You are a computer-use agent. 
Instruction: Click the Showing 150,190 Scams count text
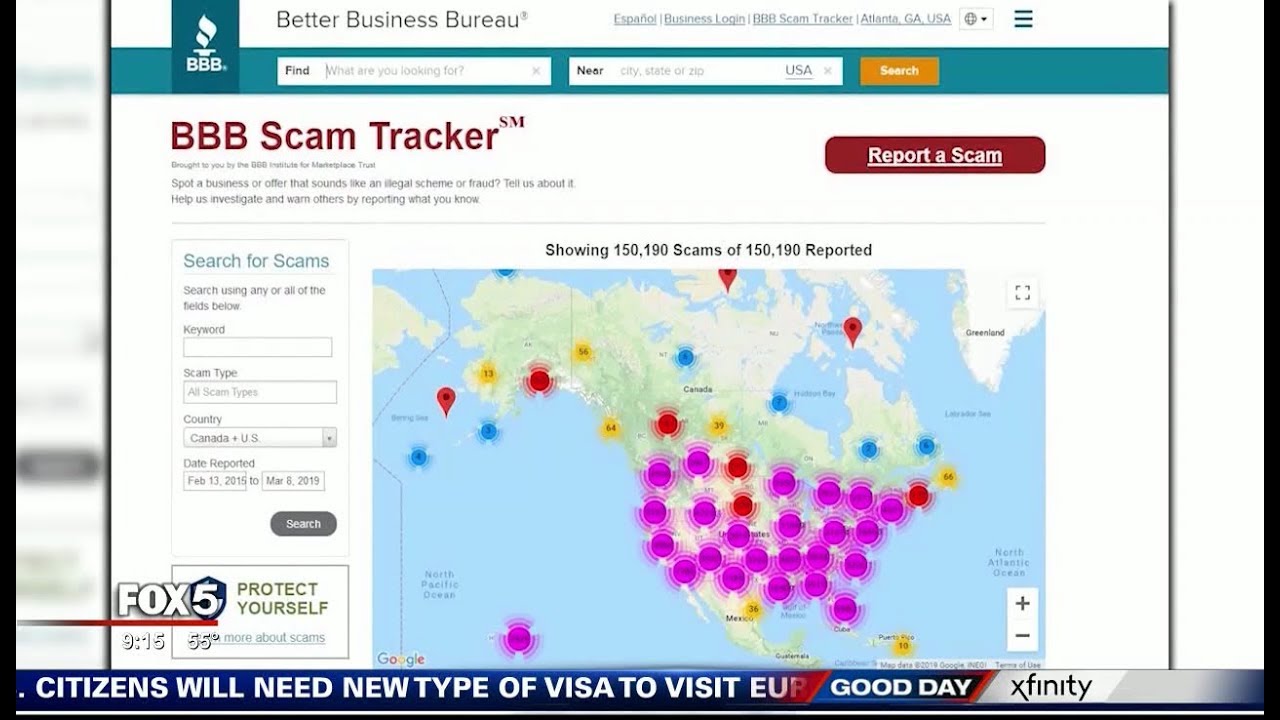(709, 250)
